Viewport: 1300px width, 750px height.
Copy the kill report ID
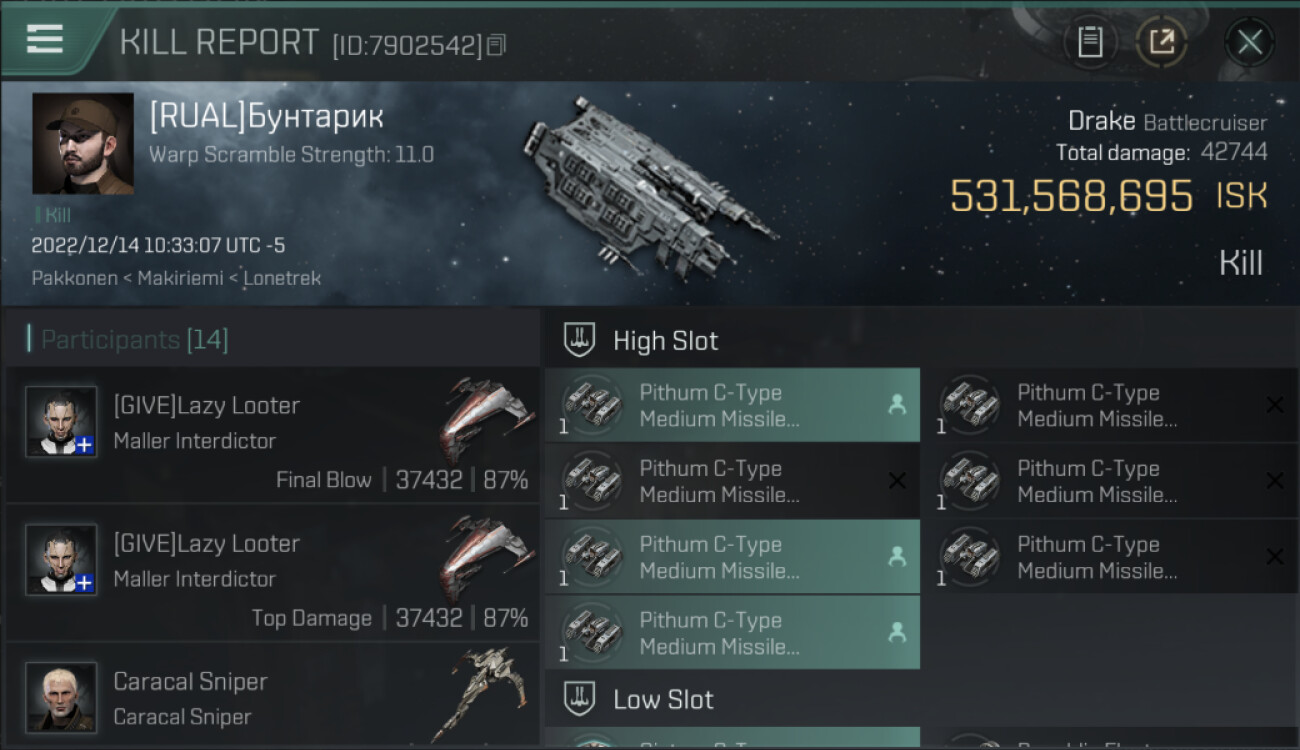(497, 45)
